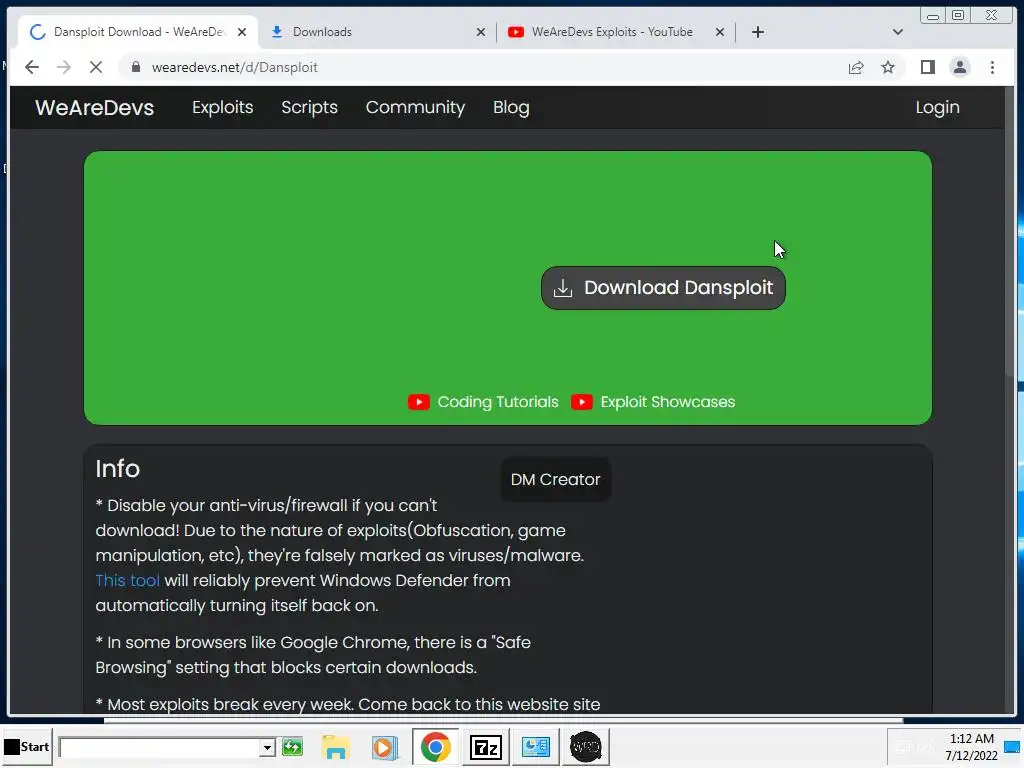Expand the taskbar address dropdown arrow

[x=267, y=747]
